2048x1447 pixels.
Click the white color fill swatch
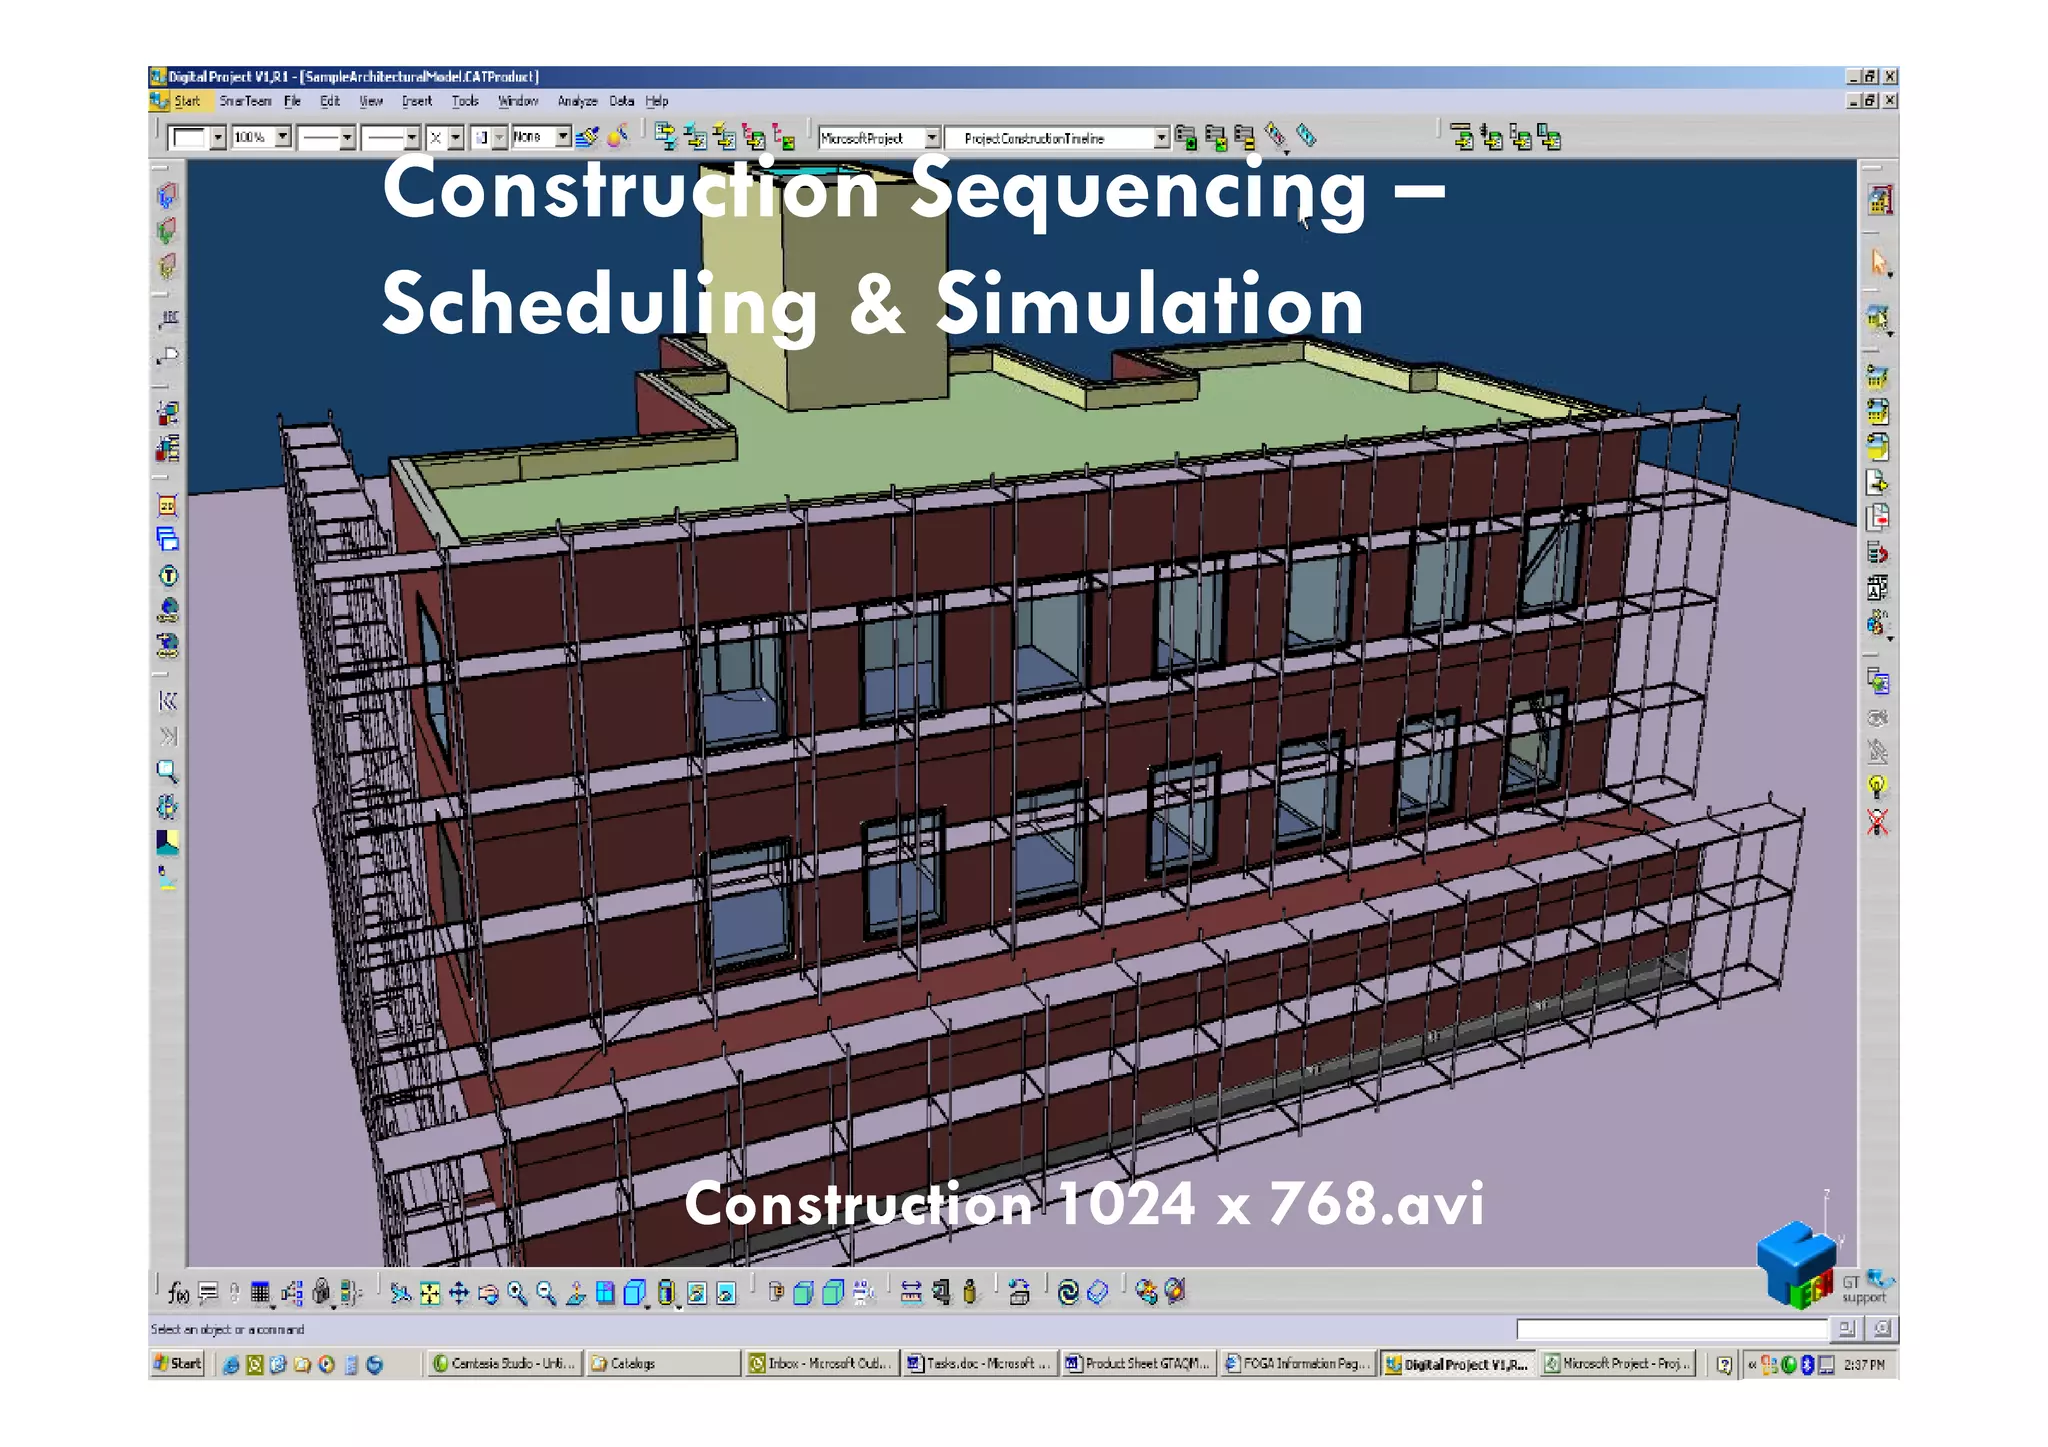tap(188, 138)
